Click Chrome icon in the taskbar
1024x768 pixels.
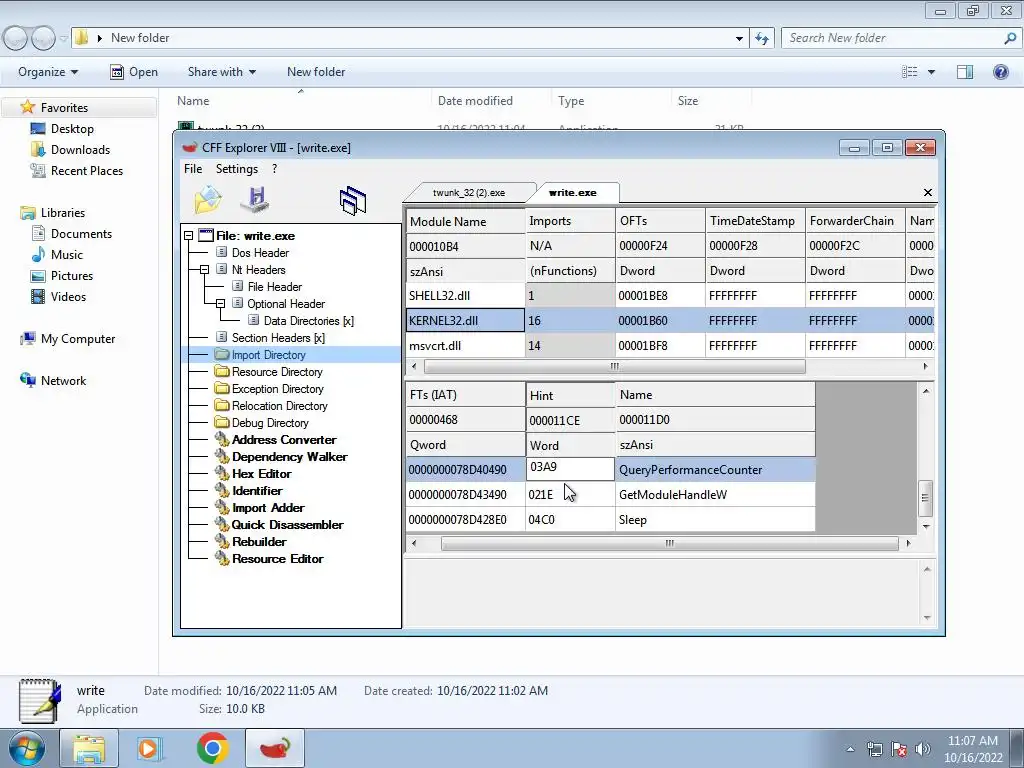click(213, 748)
